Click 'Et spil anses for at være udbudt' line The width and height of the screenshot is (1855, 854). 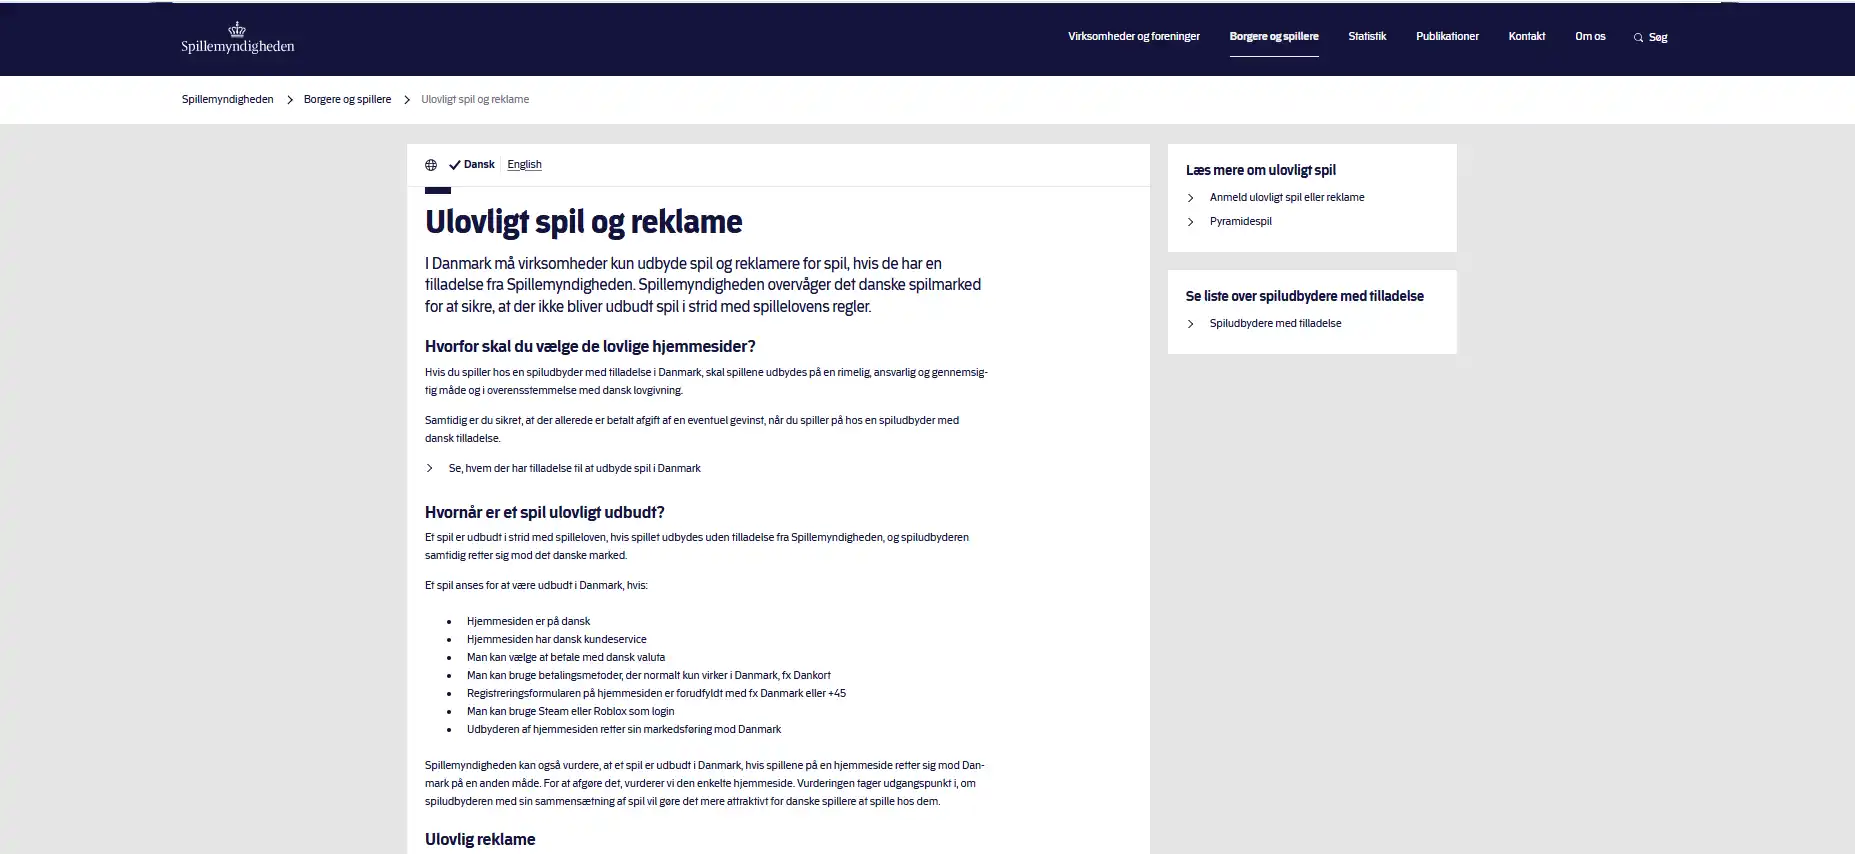coord(536,586)
